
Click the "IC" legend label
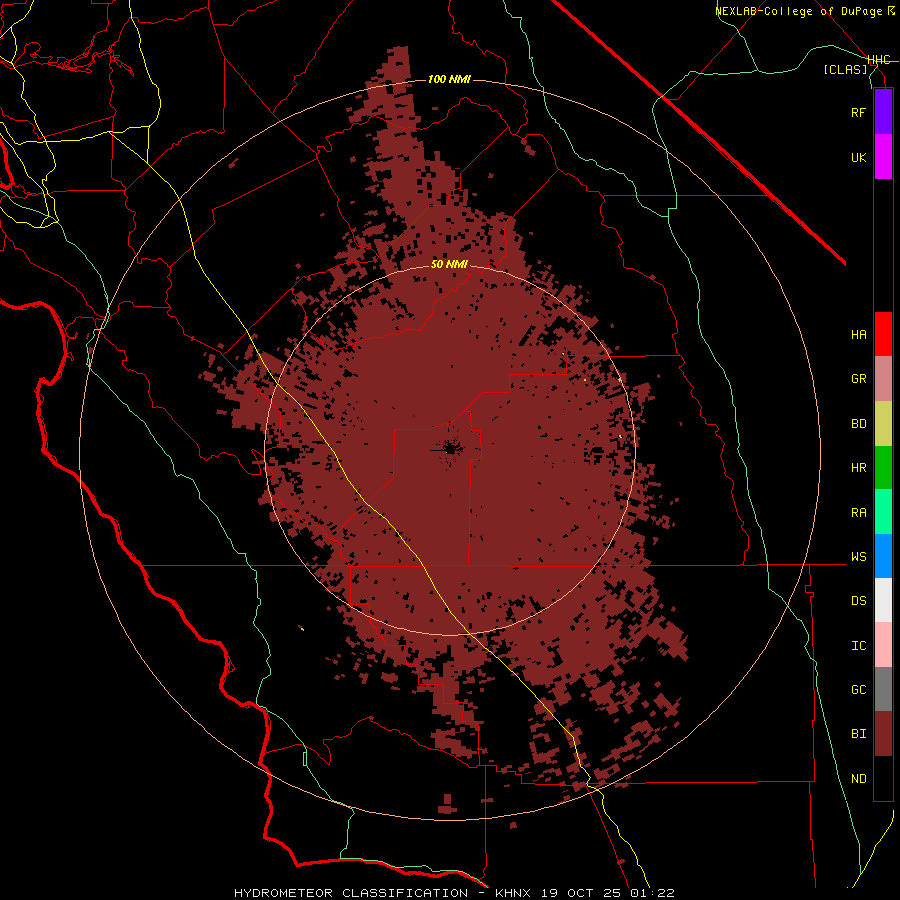858,646
